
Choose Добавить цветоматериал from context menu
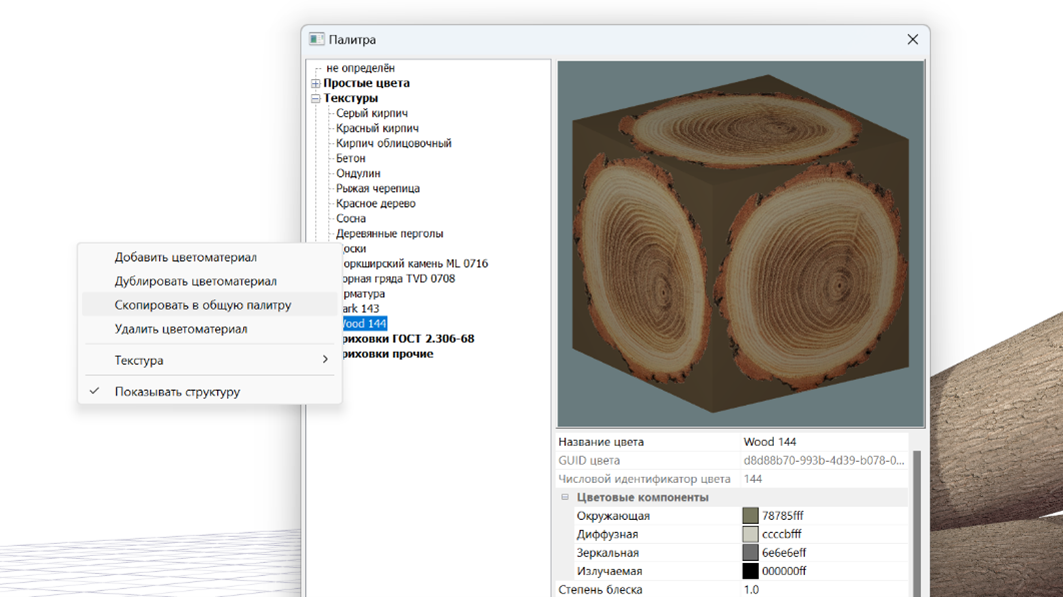click(185, 257)
